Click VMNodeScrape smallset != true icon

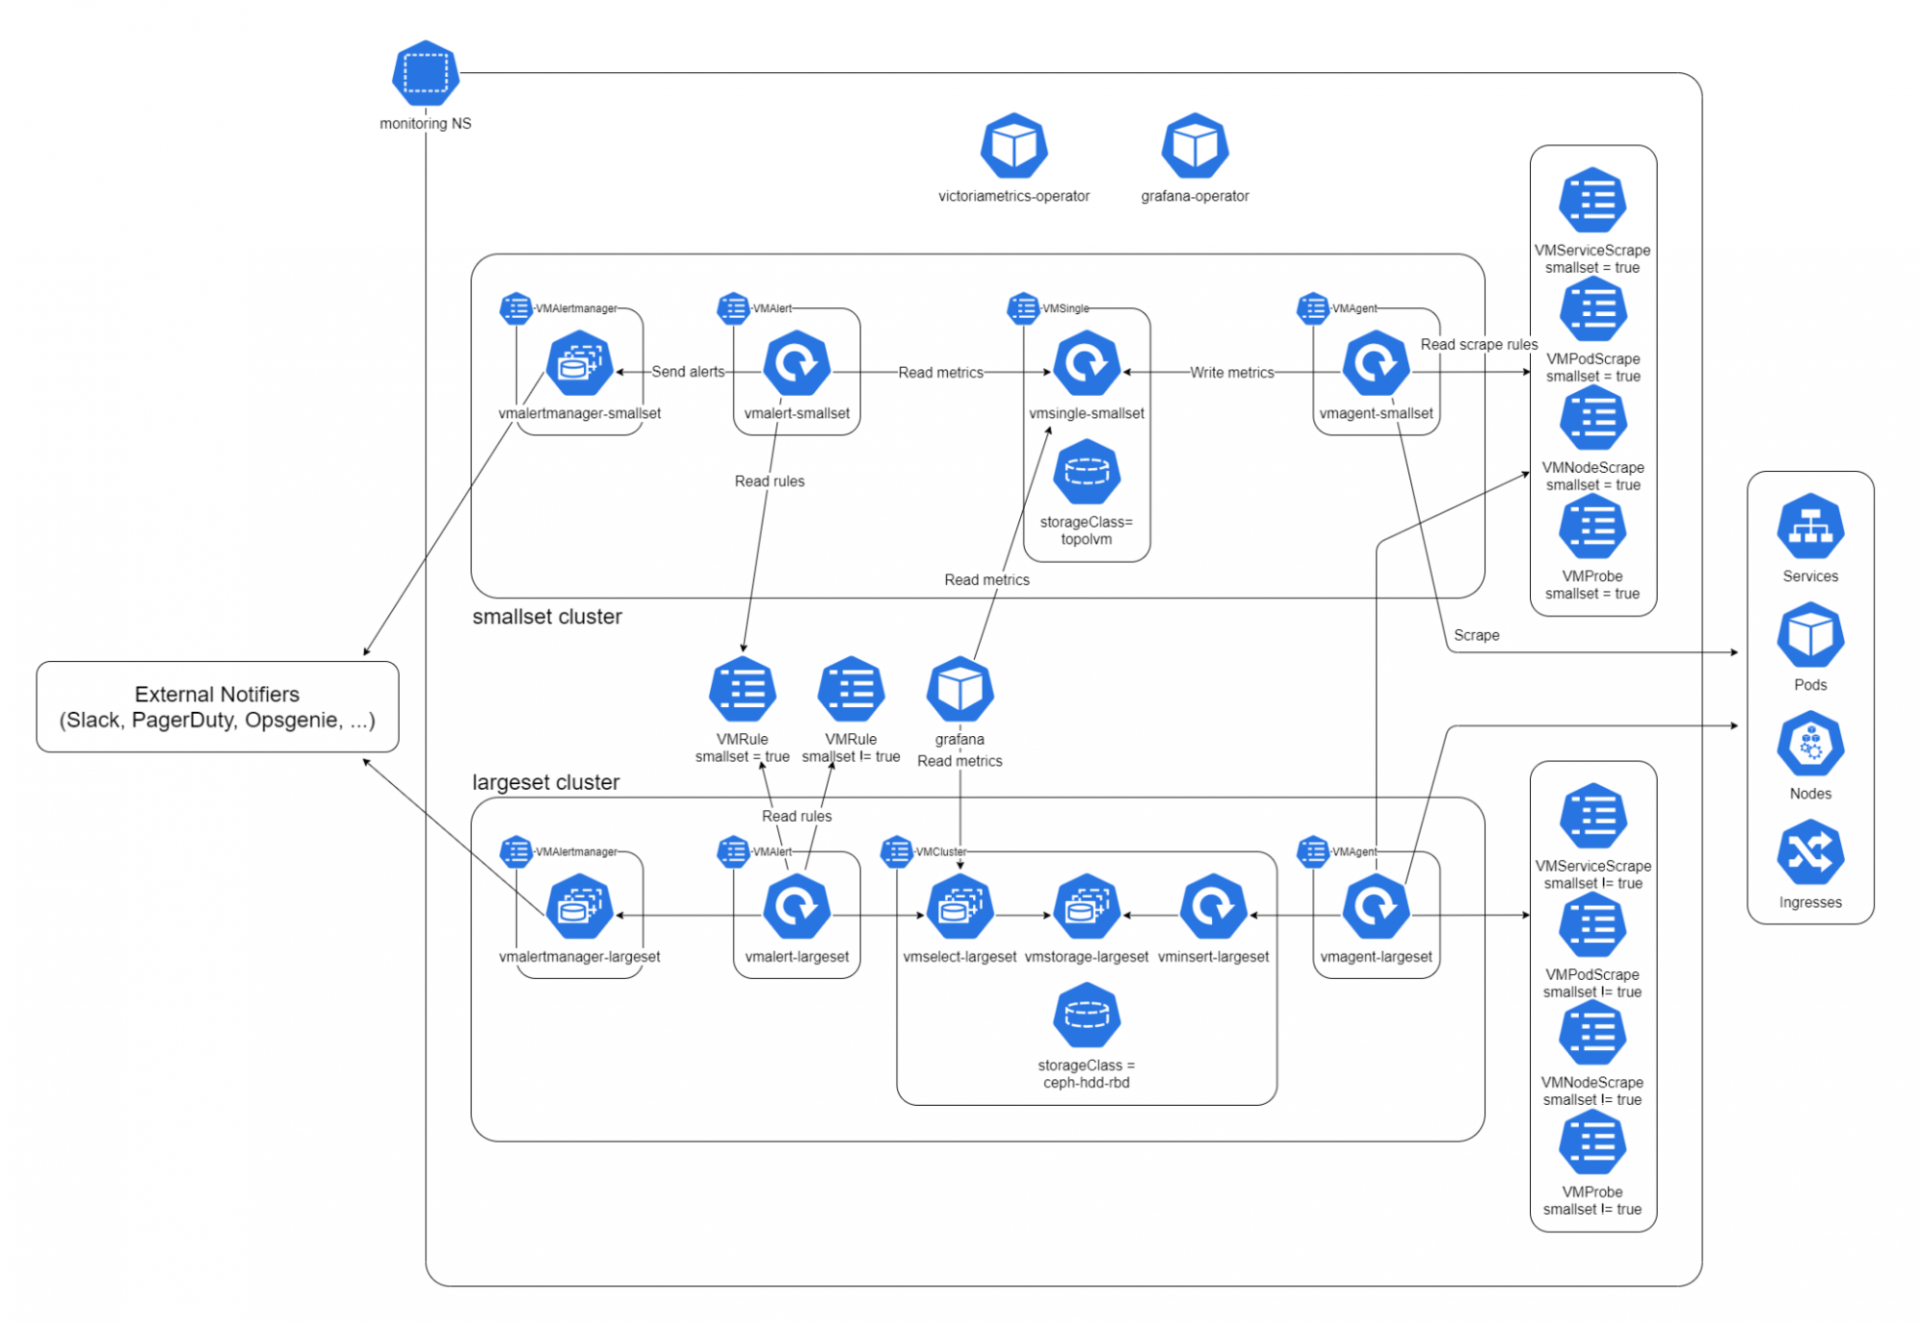[x=1592, y=1033]
